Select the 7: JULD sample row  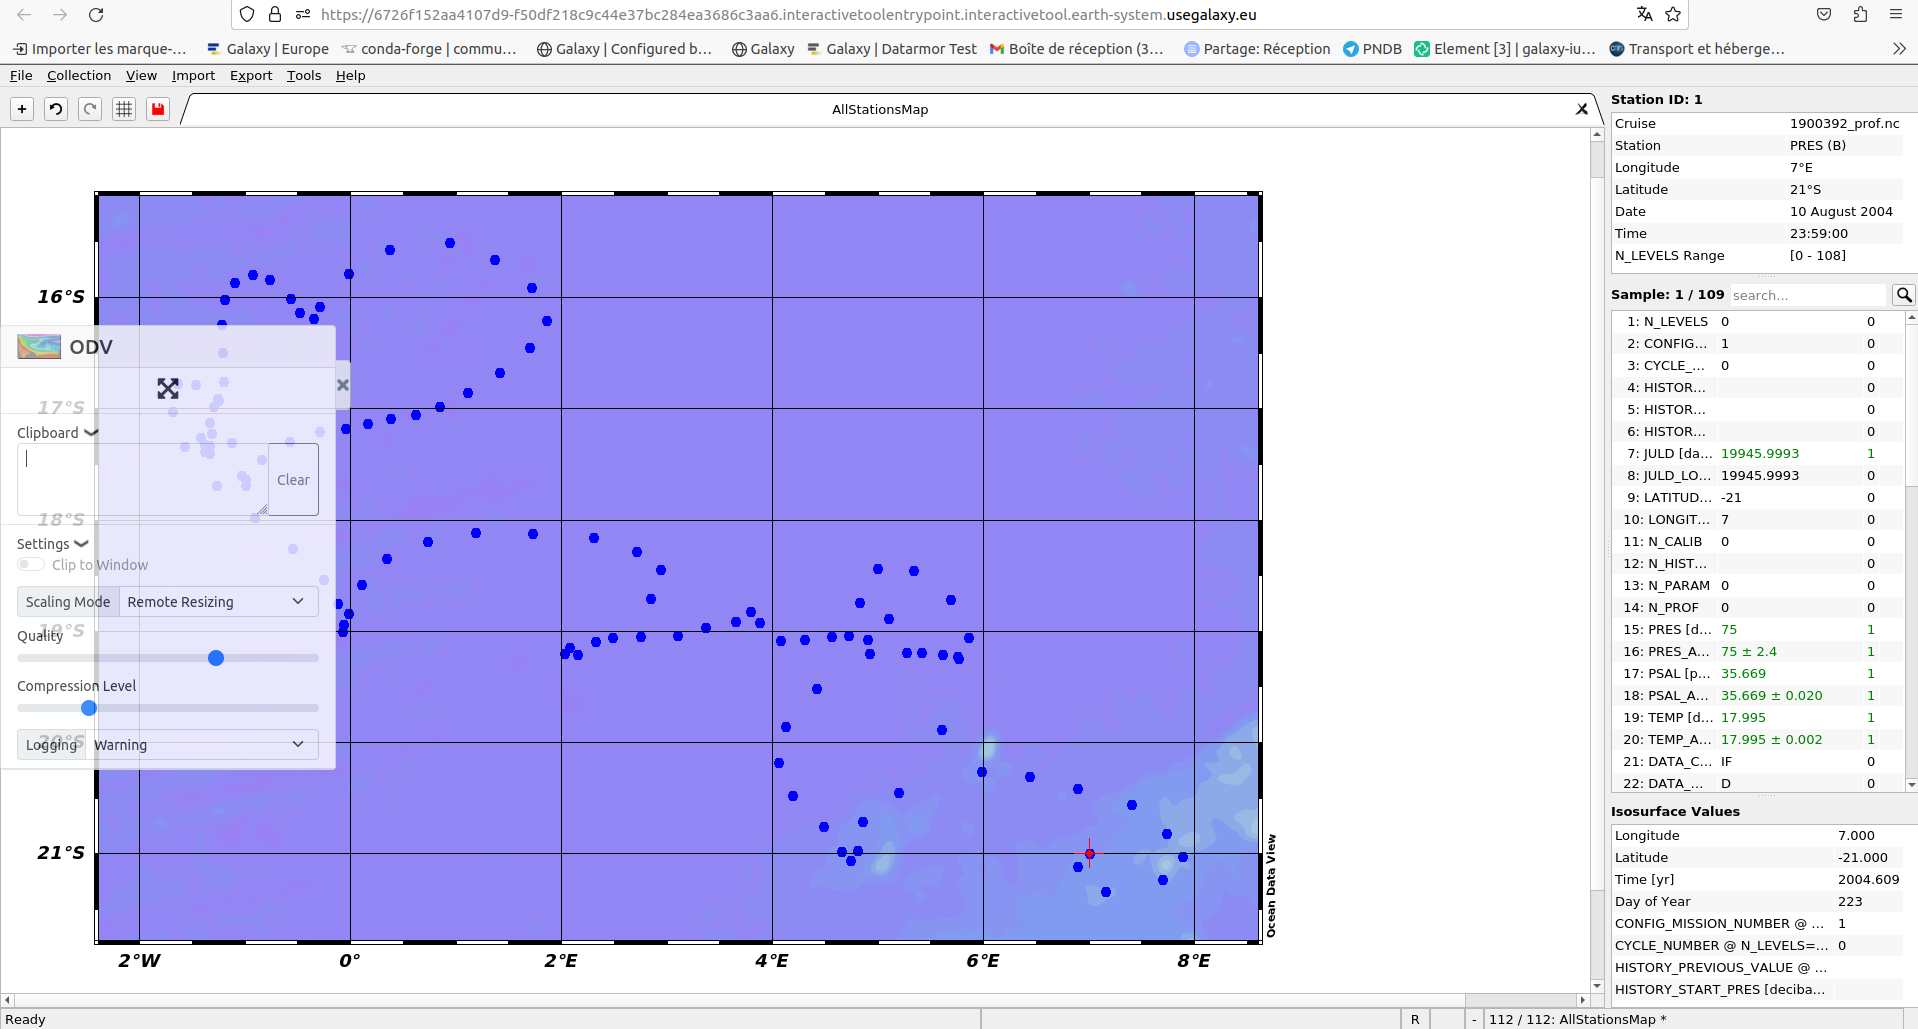[1758, 454]
